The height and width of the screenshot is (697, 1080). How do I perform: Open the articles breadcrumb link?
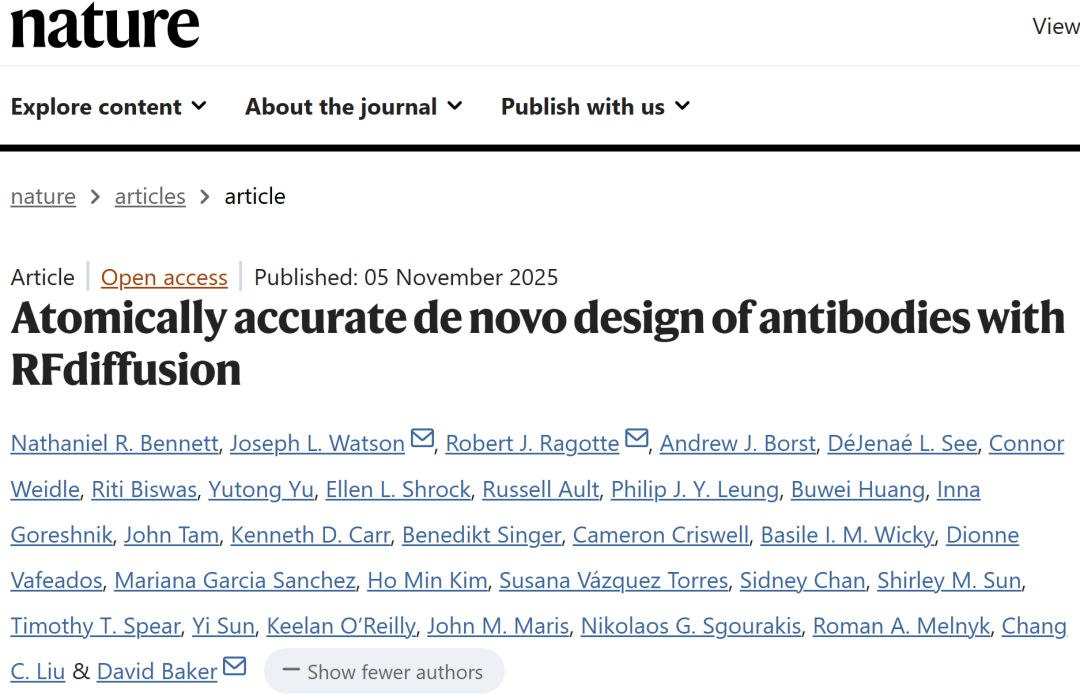pos(150,197)
